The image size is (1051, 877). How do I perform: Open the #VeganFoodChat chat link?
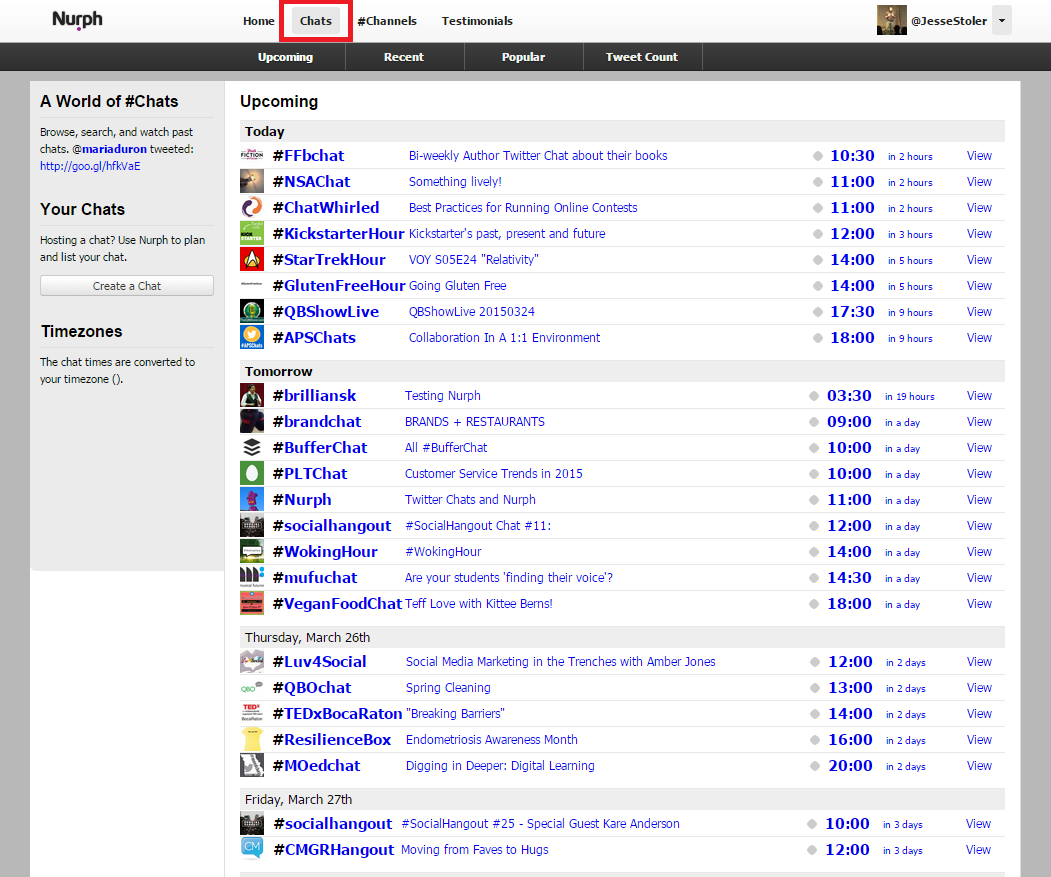click(336, 604)
